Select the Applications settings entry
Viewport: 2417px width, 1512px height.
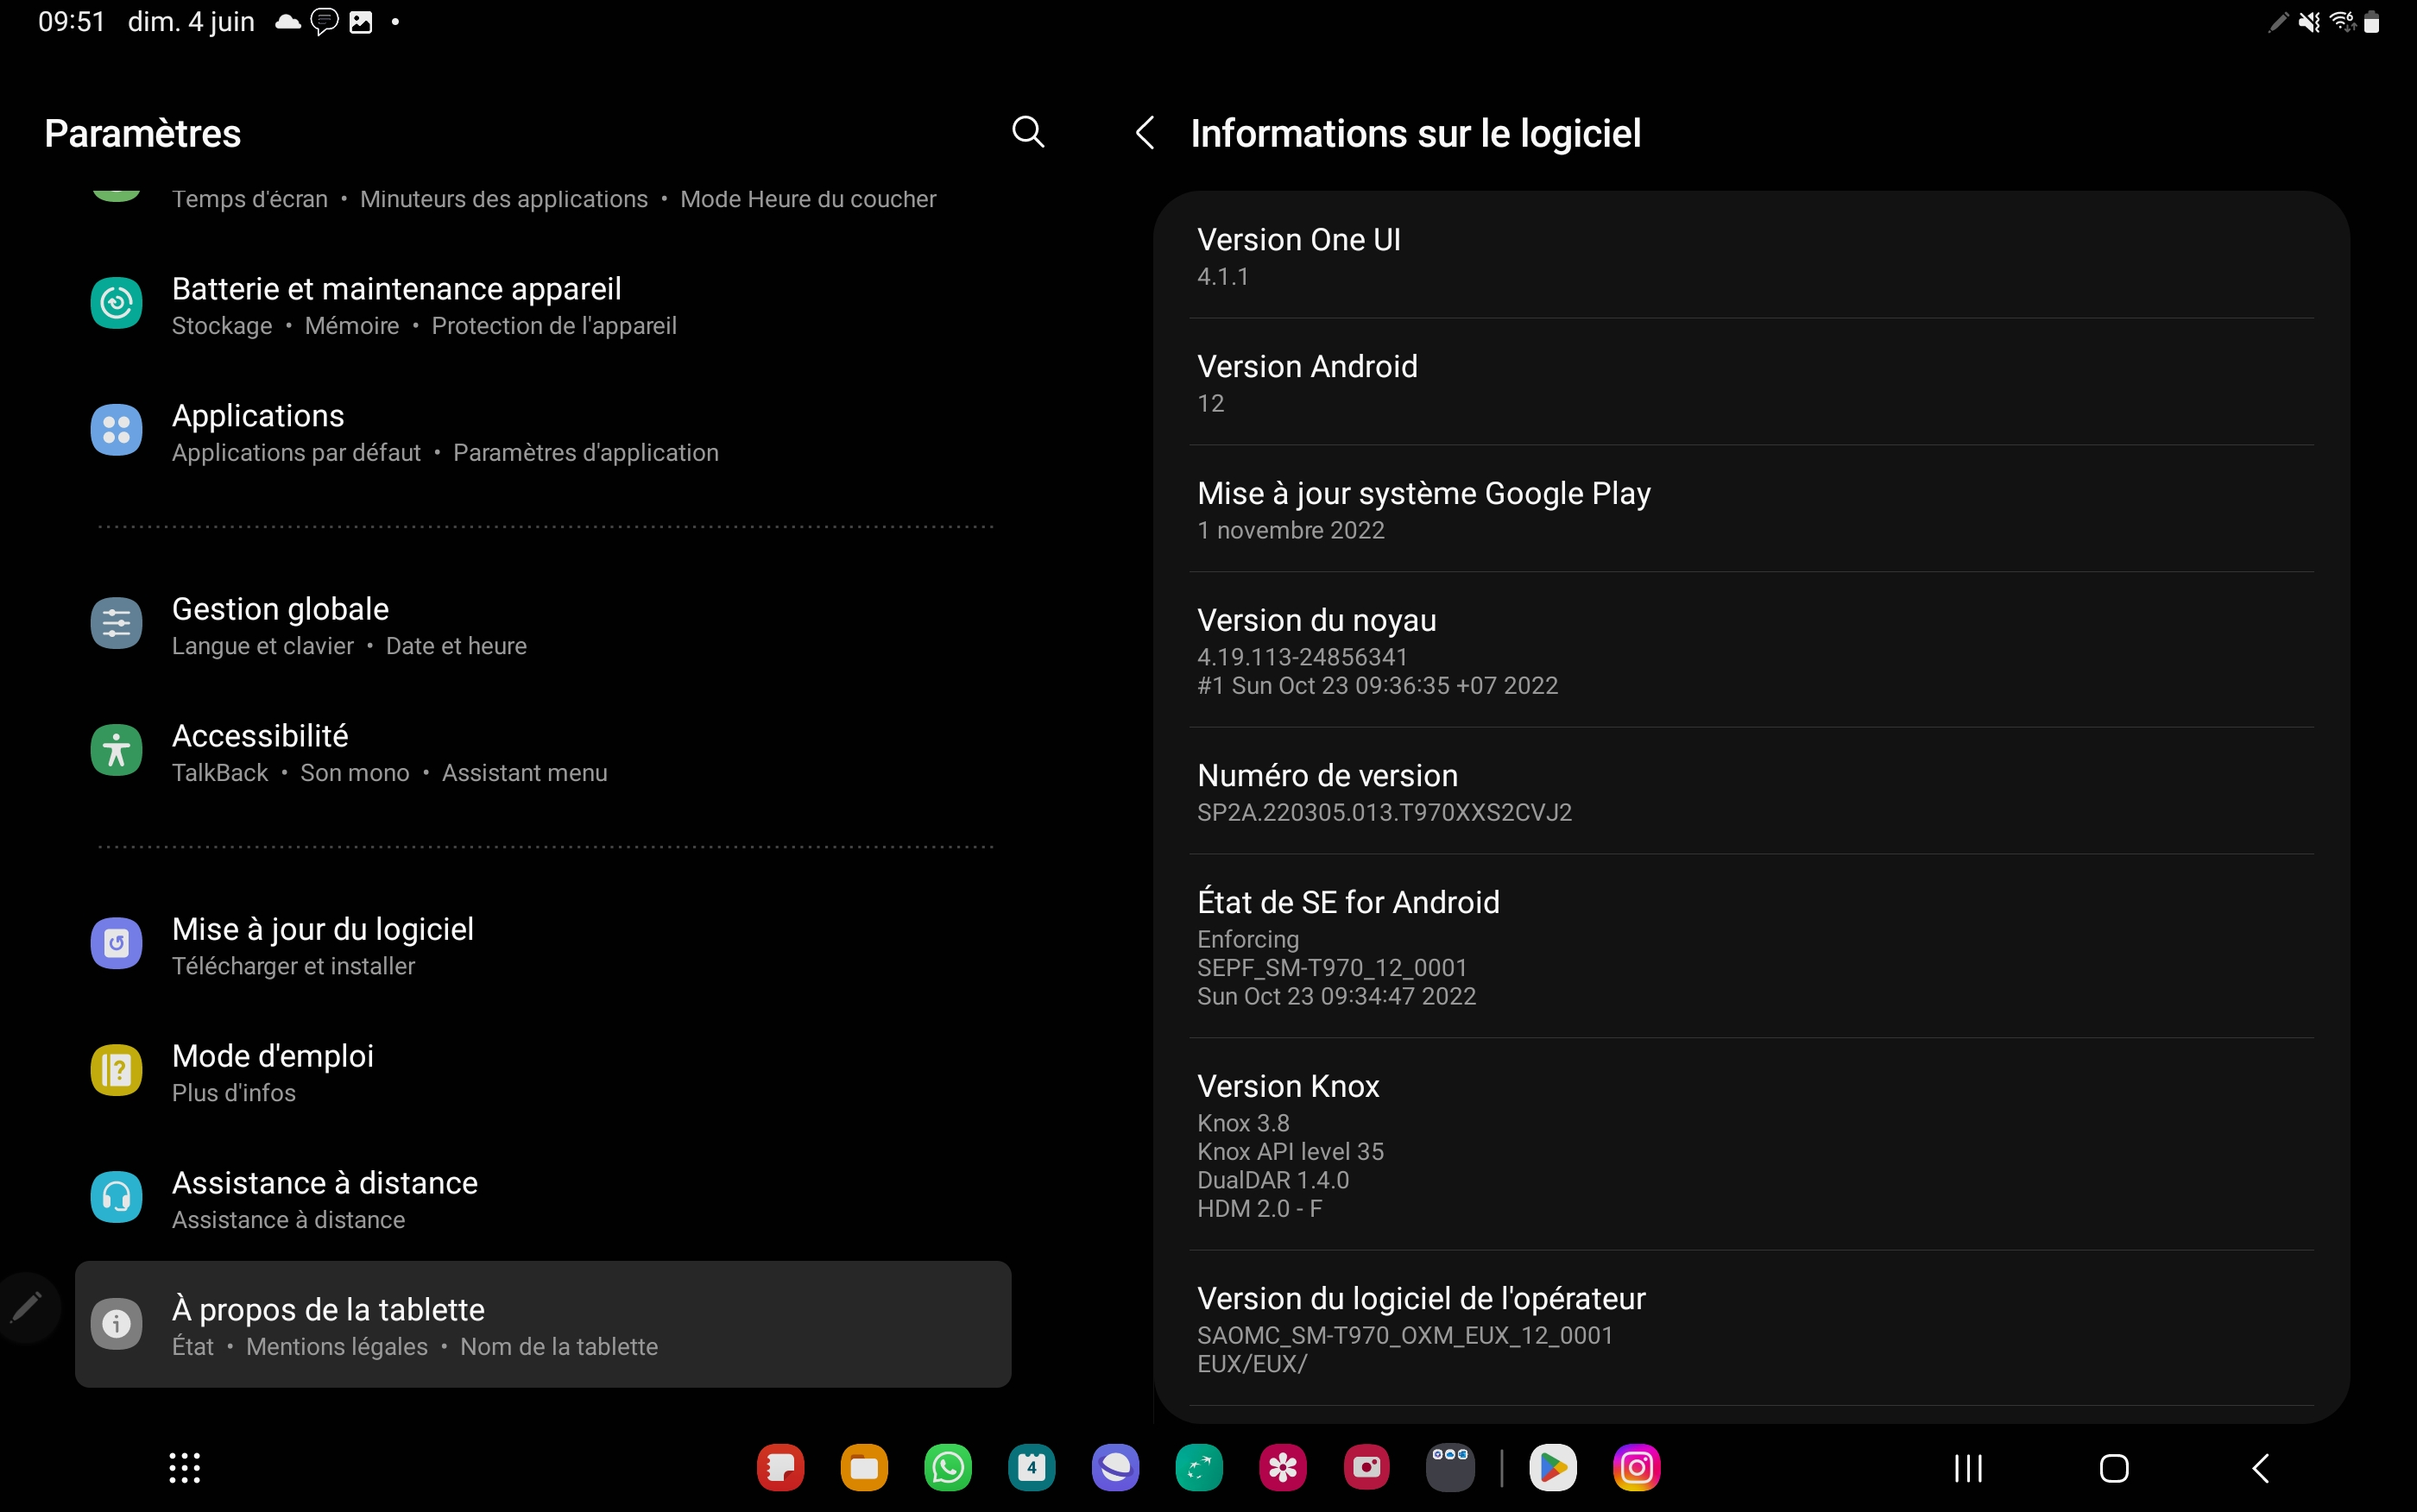coord(543,432)
